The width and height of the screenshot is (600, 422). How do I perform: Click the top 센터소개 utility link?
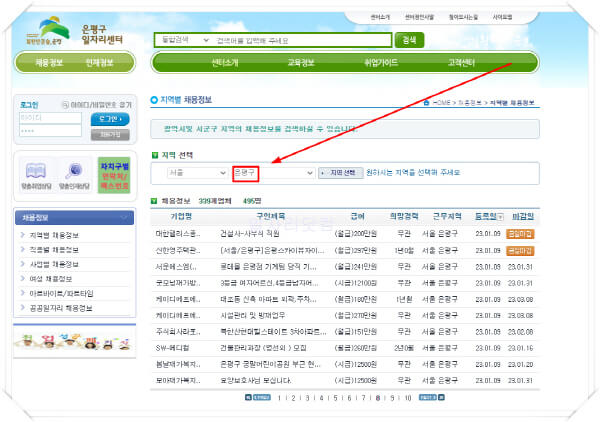coord(380,17)
